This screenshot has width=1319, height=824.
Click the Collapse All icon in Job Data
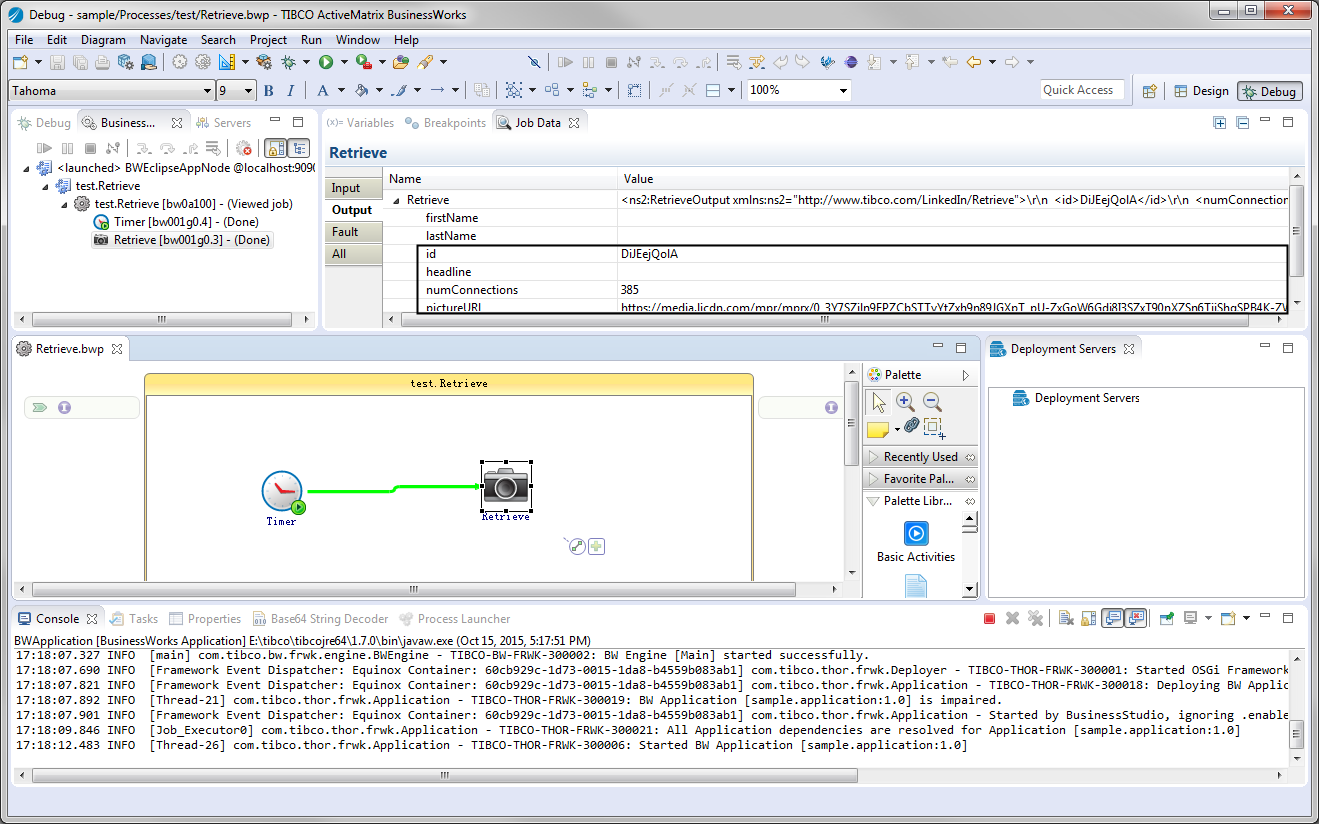pos(1243,123)
